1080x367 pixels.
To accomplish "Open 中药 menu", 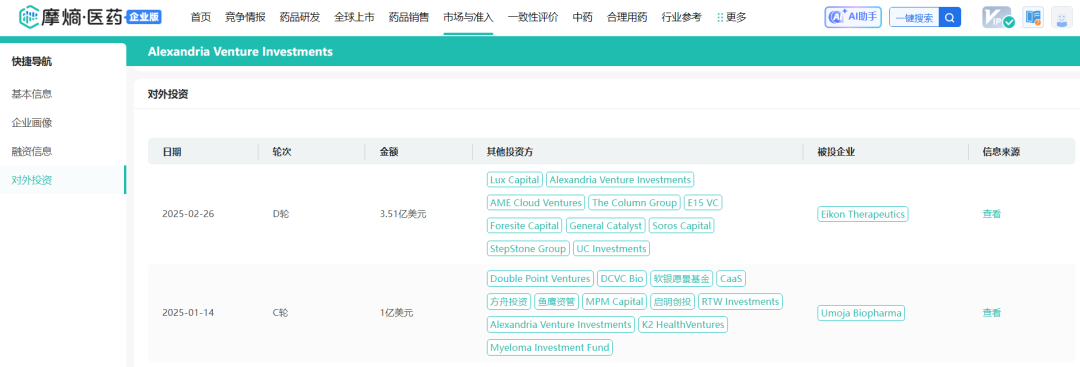I will 583,17.
